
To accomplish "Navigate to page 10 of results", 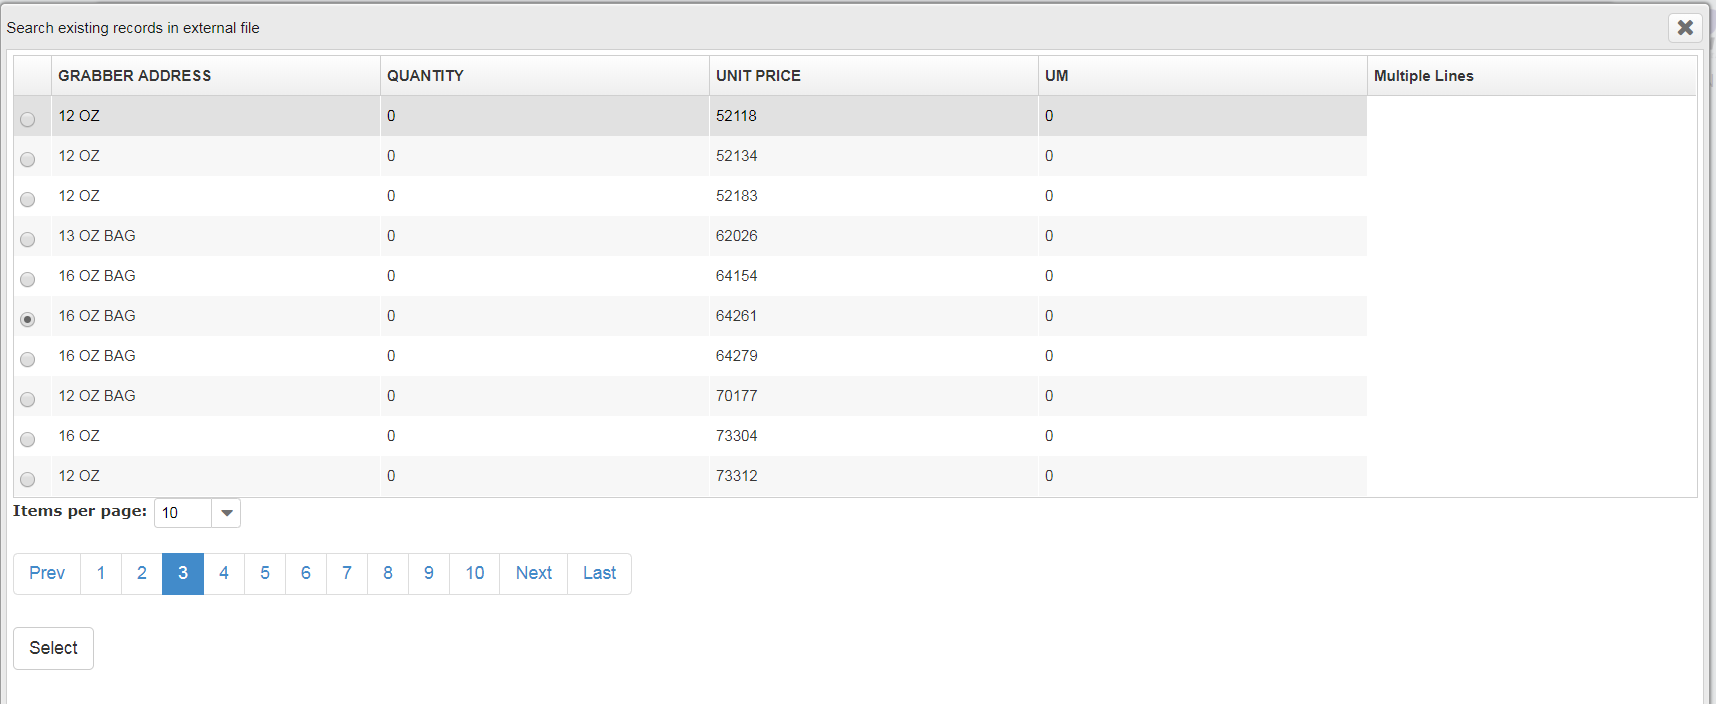I will (475, 573).
